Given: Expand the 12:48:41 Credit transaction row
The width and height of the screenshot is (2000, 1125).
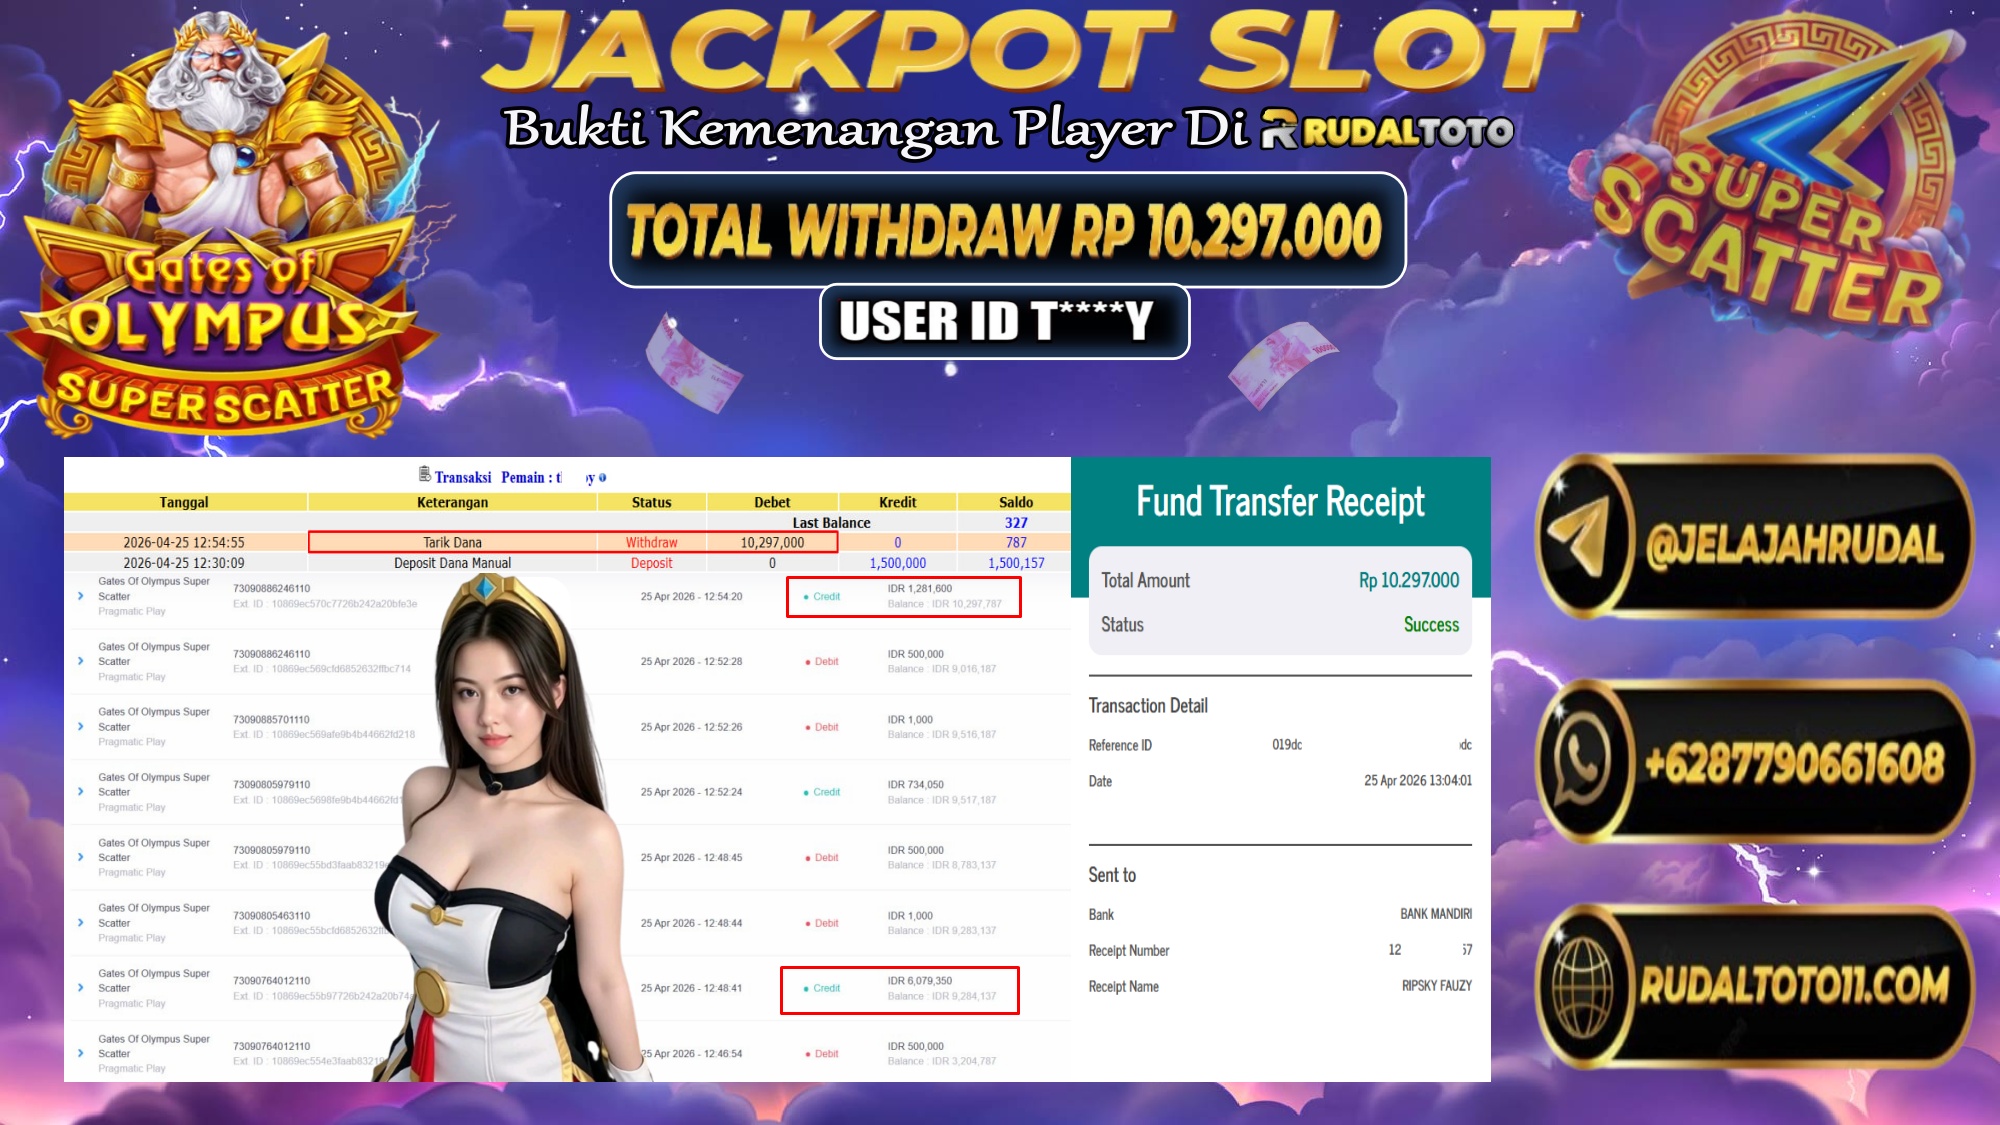Looking at the screenshot, I should pos(80,988).
